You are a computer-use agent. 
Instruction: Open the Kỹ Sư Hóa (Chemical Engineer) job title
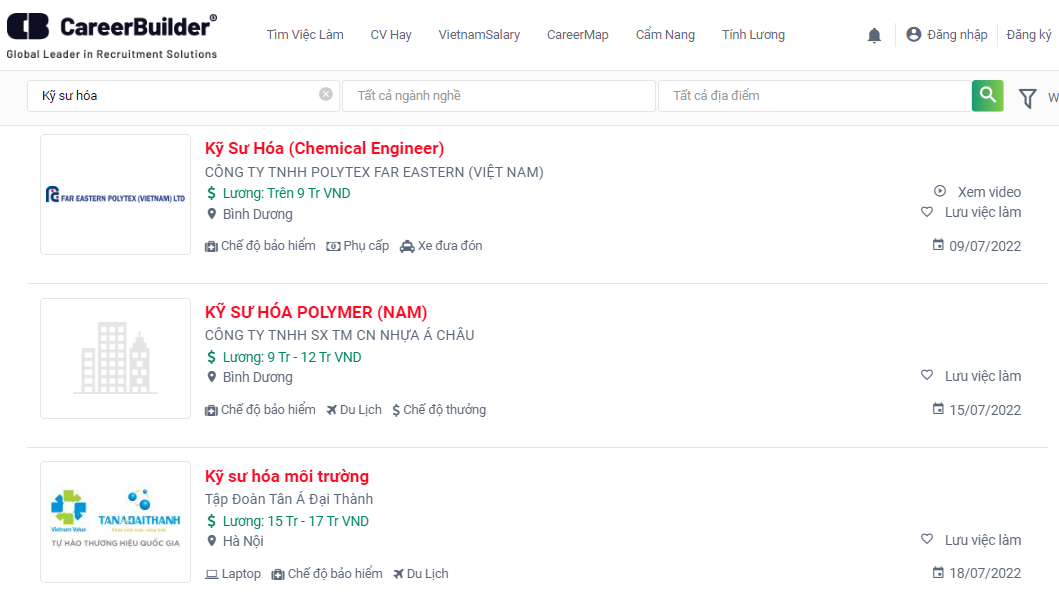point(324,148)
